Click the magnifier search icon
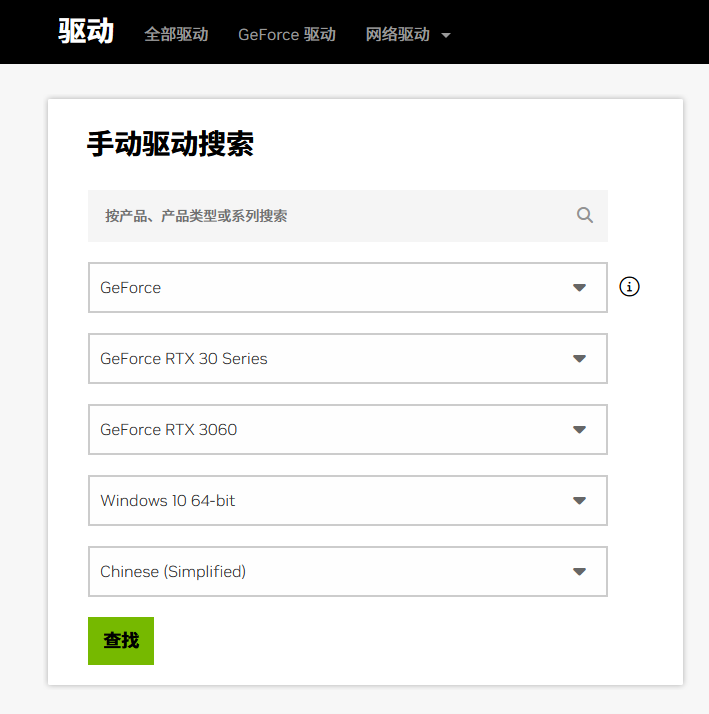709x714 pixels. (585, 215)
